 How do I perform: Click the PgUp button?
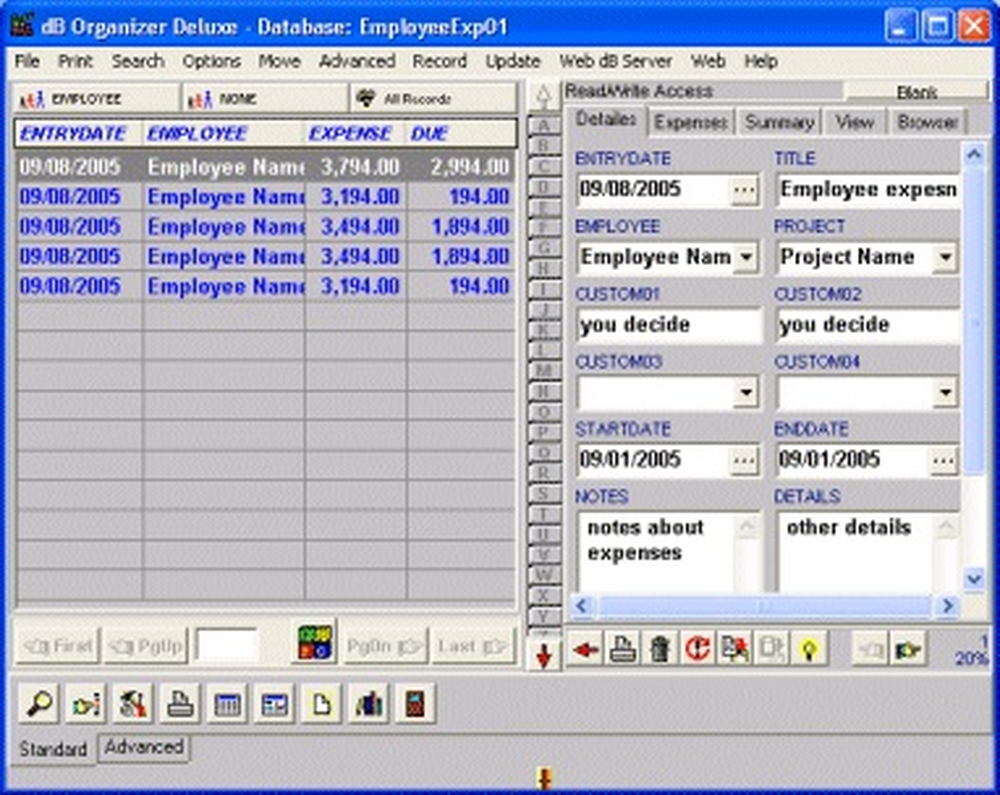pos(147,646)
